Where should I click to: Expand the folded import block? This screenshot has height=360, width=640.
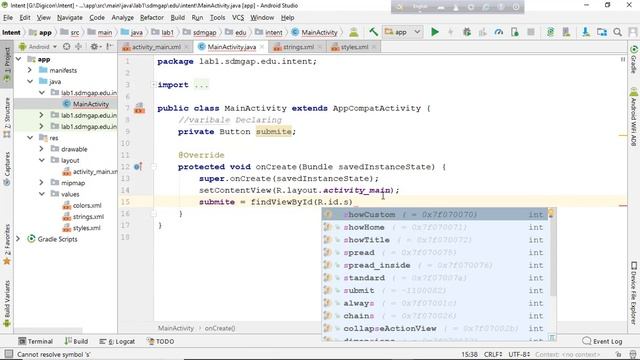pos(154,84)
